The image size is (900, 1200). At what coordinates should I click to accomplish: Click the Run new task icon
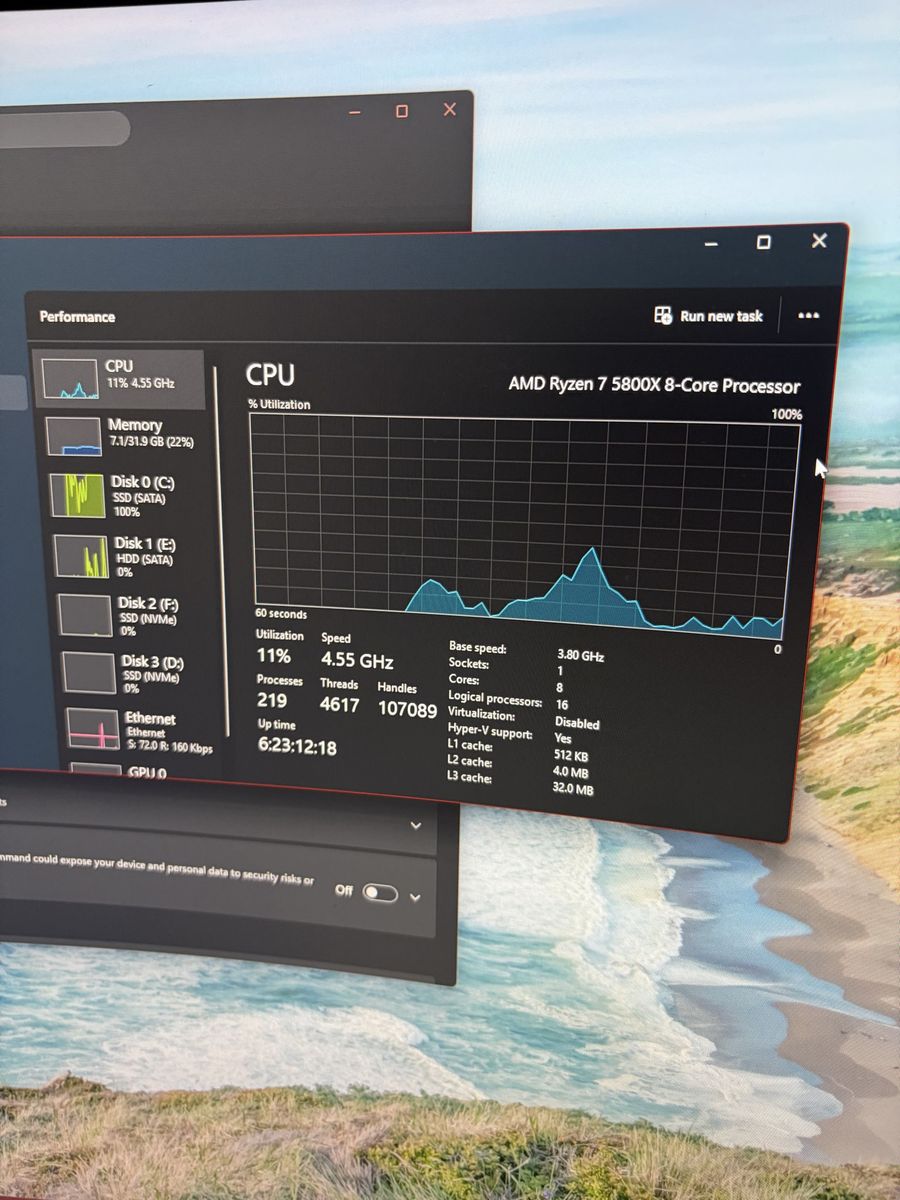[x=663, y=315]
